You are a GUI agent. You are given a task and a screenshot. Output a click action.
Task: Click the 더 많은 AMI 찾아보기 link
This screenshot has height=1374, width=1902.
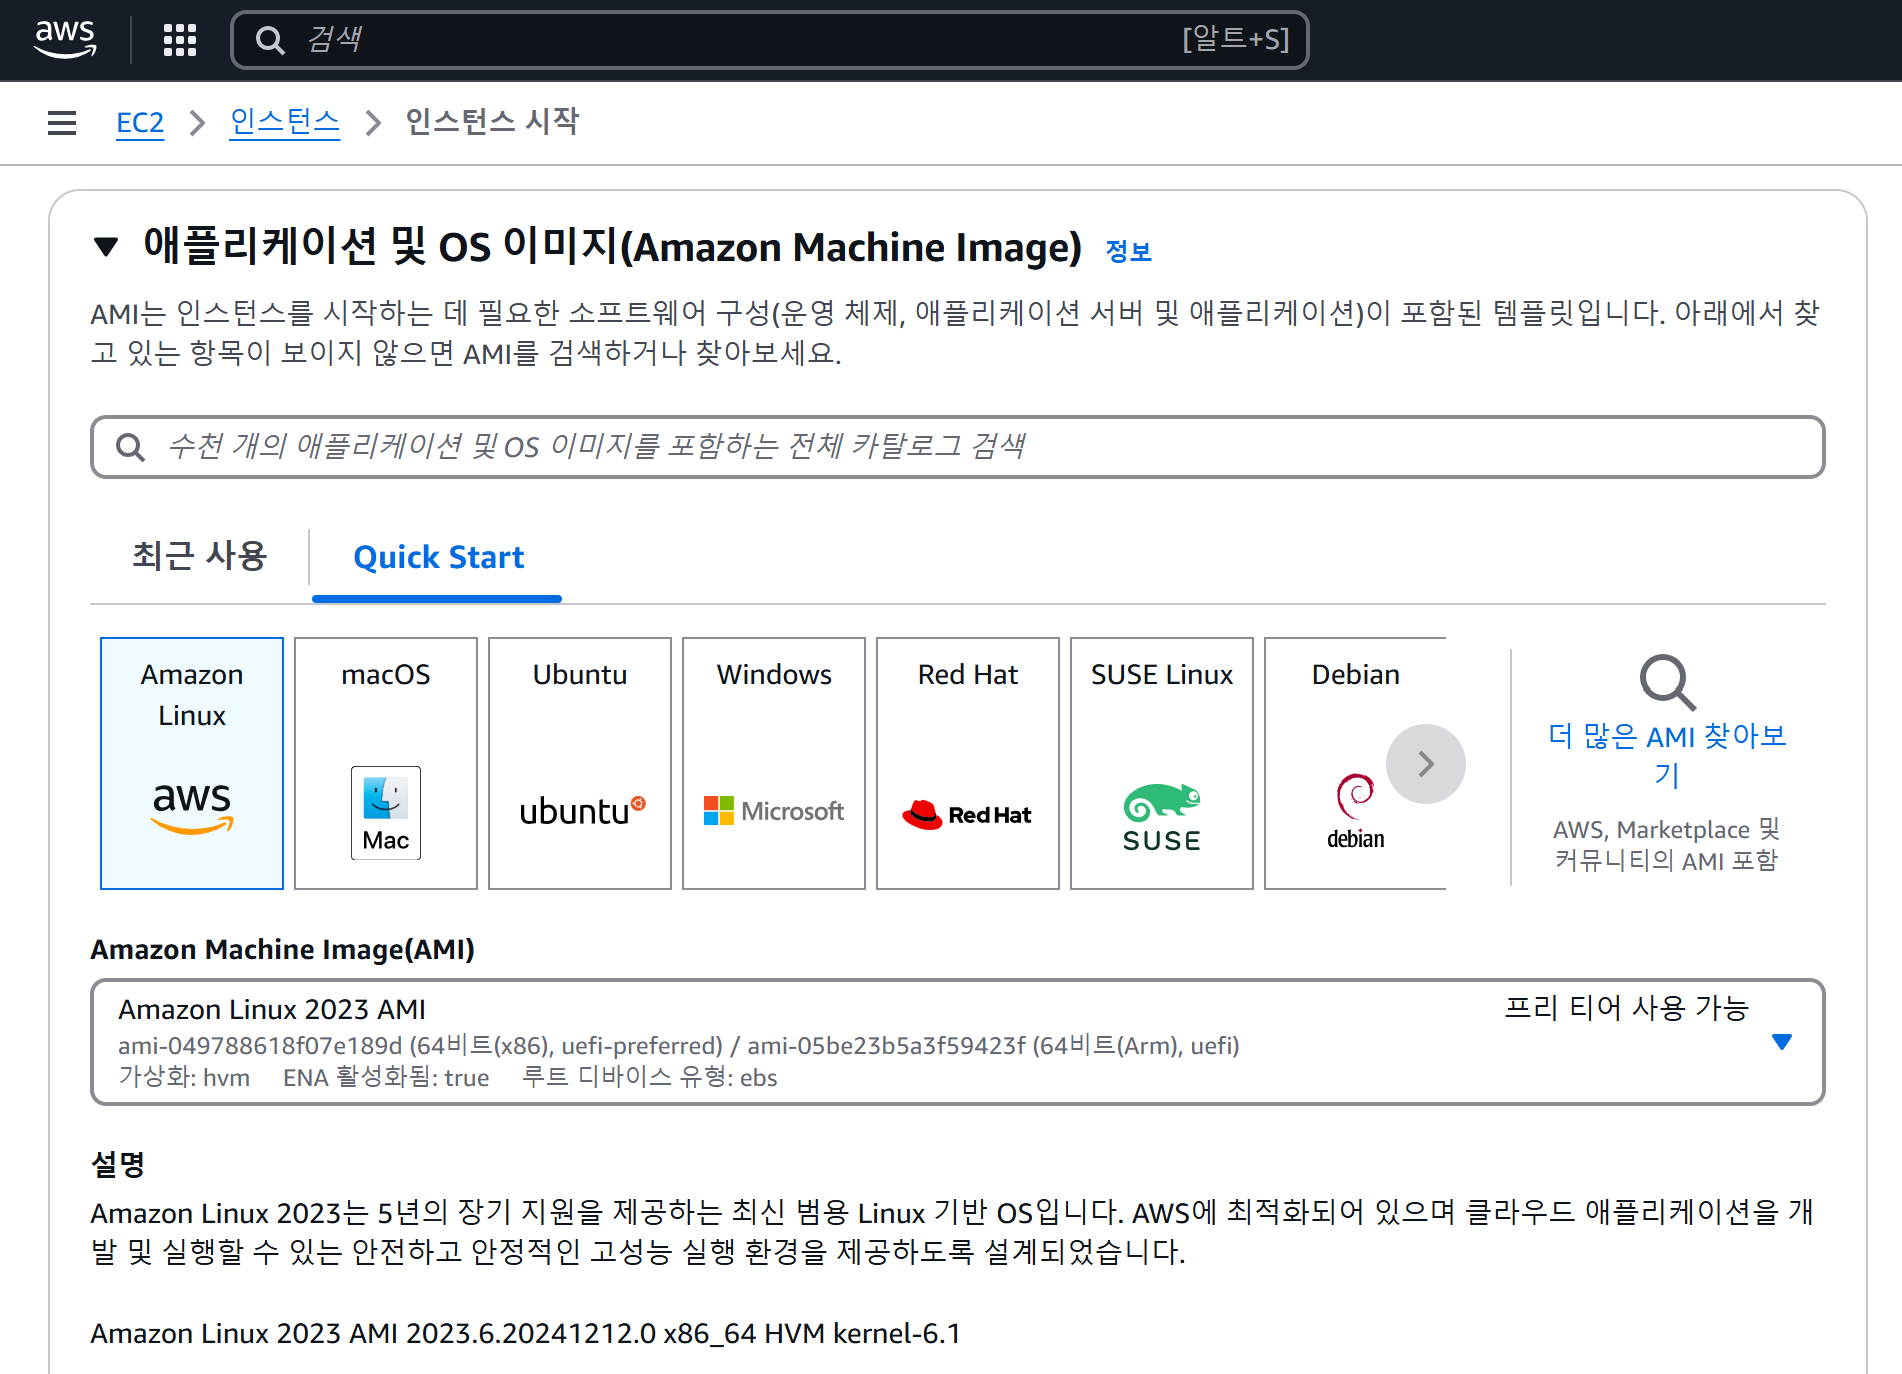pyautogui.click(x=1667, y=755)
